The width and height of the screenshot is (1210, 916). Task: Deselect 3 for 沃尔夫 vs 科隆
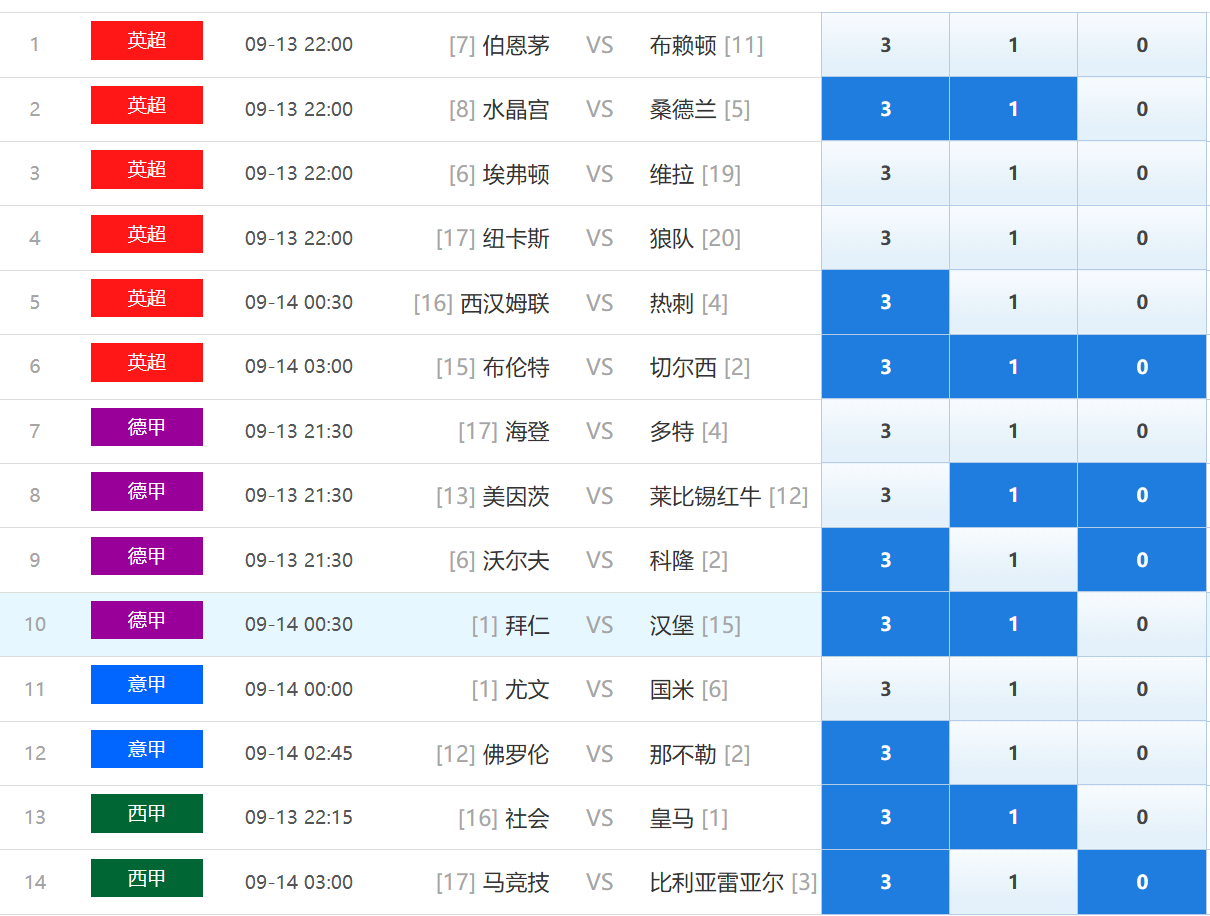tap(885, 560)
